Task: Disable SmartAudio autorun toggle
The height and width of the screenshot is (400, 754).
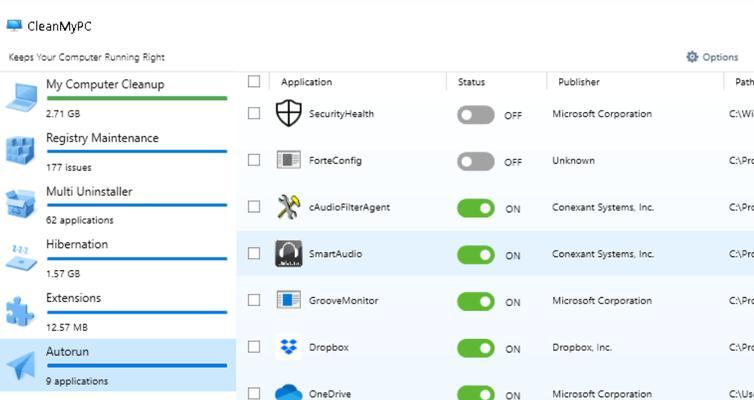Action: [x=476, y=255]
